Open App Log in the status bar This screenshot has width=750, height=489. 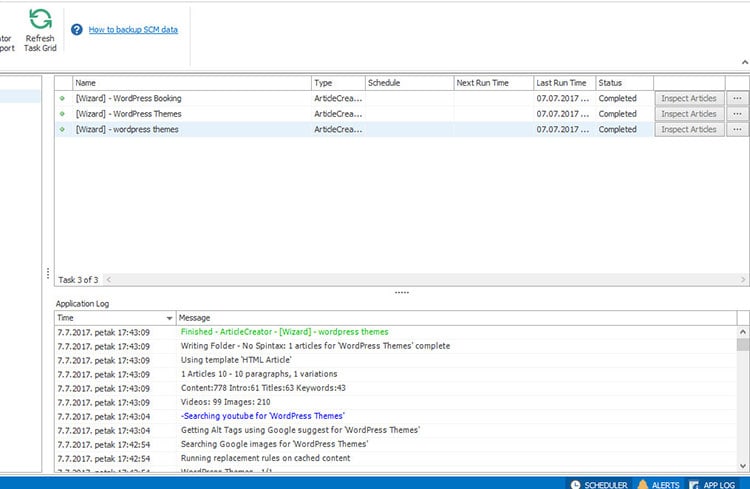click(x=711, y=484)
